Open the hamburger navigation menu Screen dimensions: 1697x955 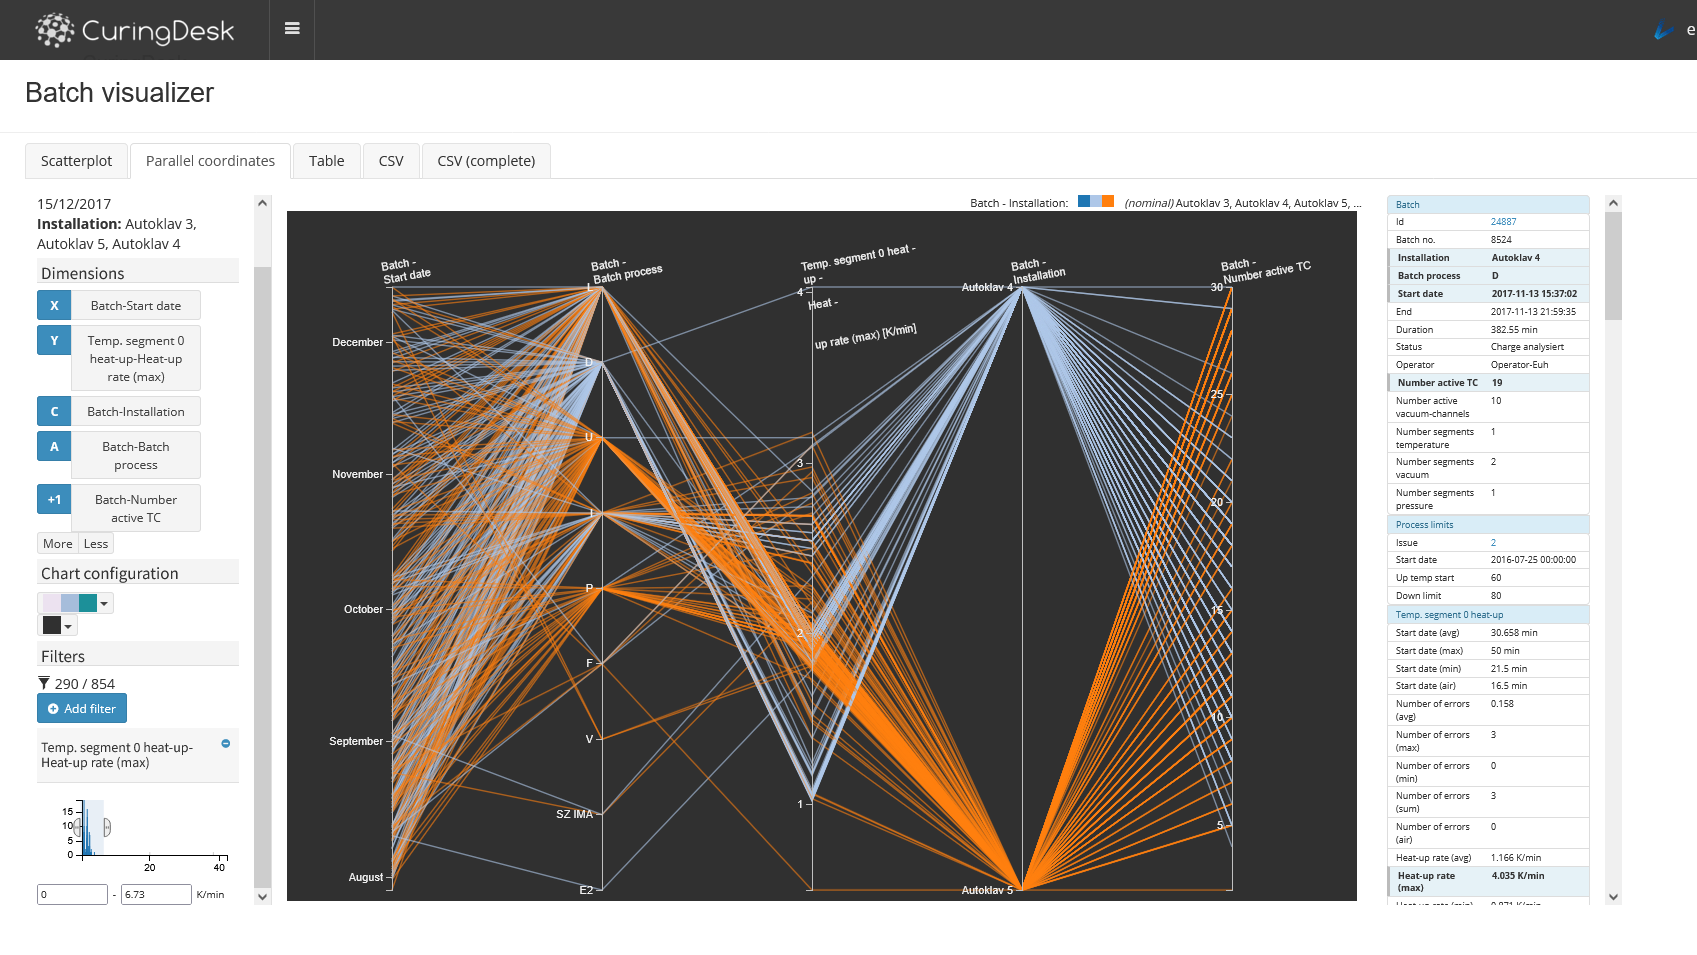coord(292,29)
